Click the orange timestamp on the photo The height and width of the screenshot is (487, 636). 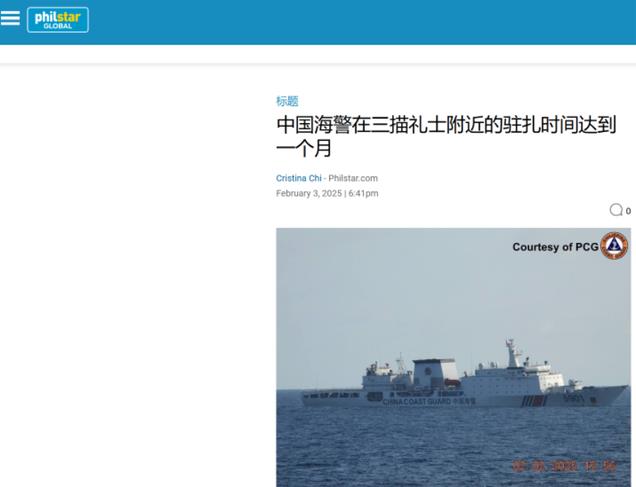[564, 466]
